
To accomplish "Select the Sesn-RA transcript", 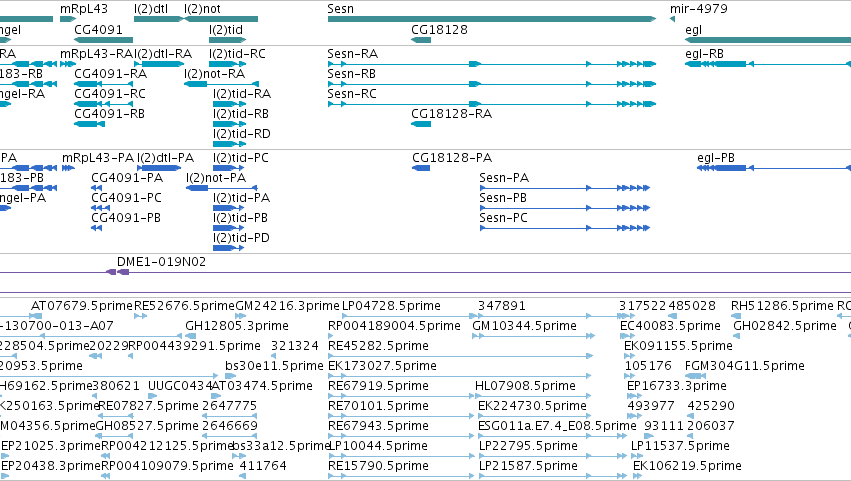I will [x=492, y=64].
